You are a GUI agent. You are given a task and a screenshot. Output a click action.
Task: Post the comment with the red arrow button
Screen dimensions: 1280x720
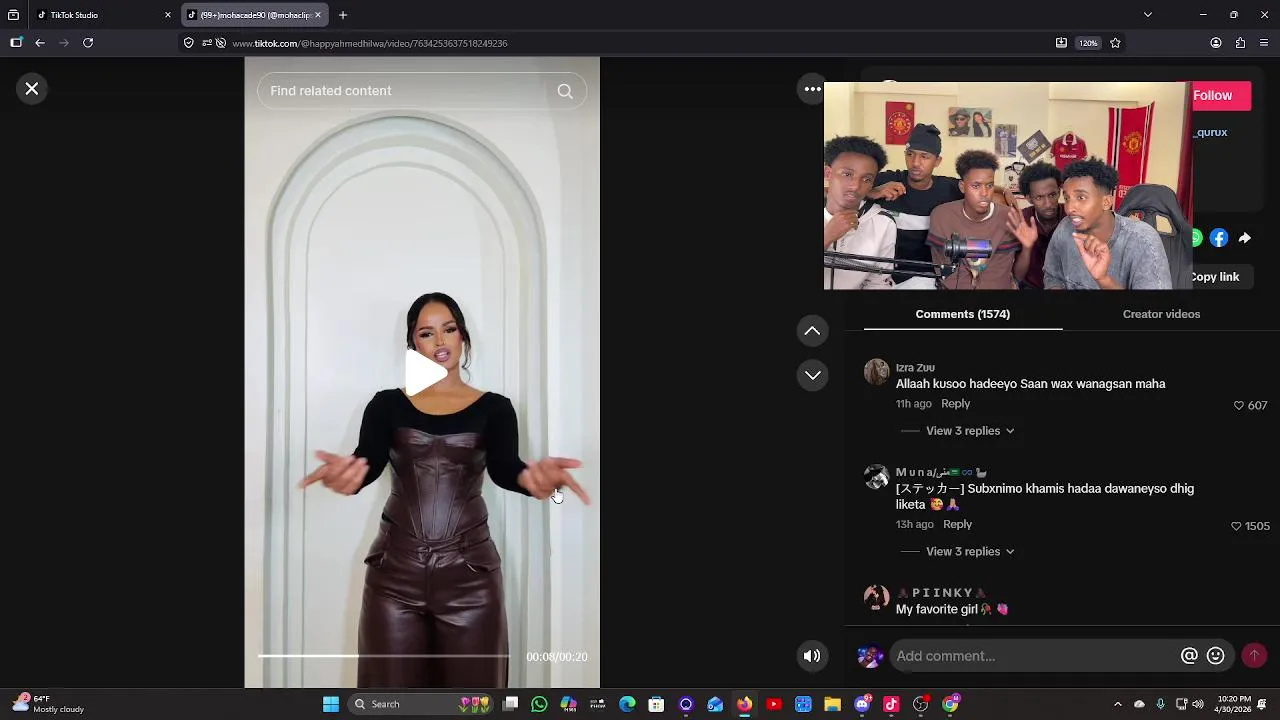pyautogui.click(x=1254, y=656)
